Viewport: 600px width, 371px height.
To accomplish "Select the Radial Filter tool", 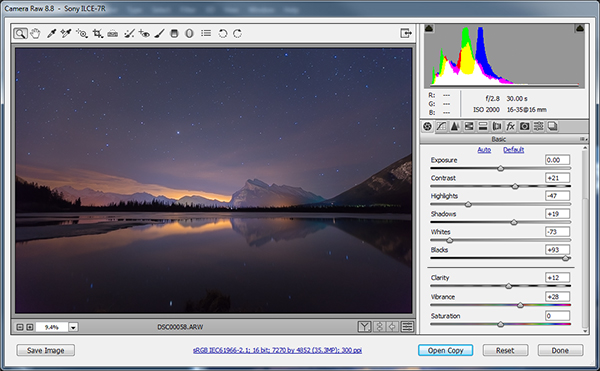I will (189, 34).
